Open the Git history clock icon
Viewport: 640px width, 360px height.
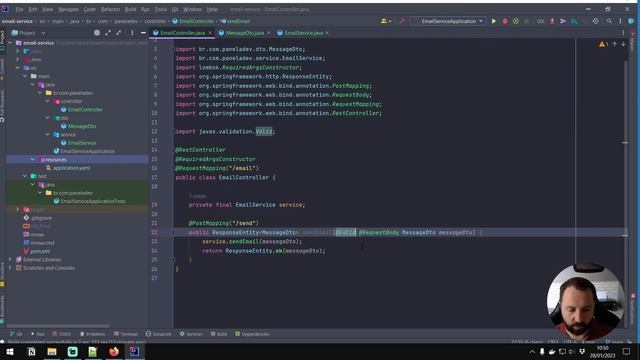596,21
